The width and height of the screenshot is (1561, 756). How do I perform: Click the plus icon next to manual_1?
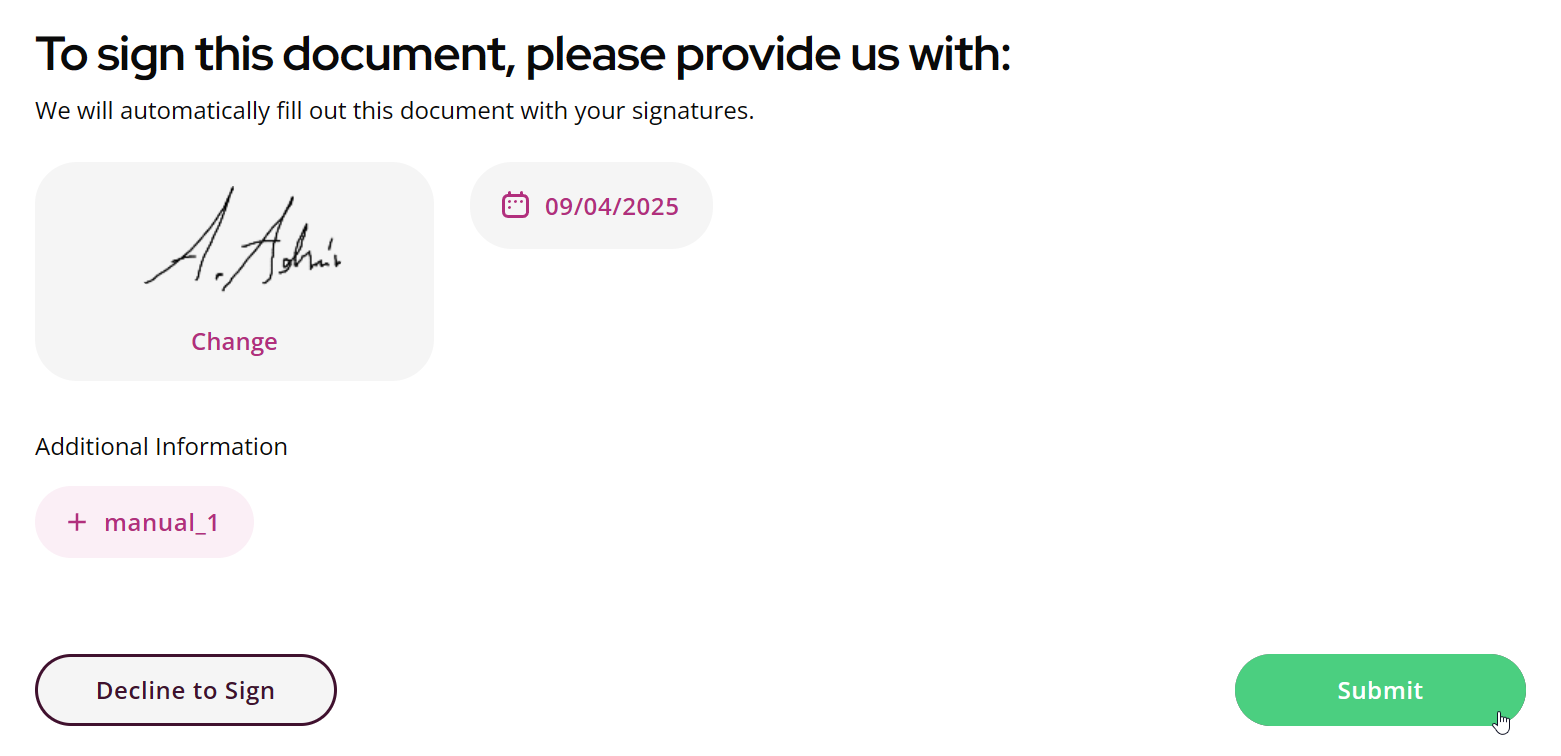click(77, 522)
